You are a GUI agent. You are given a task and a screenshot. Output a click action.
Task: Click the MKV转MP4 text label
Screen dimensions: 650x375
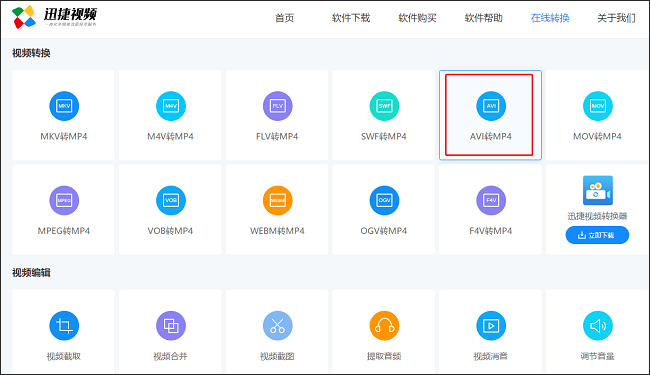(64, 136)
